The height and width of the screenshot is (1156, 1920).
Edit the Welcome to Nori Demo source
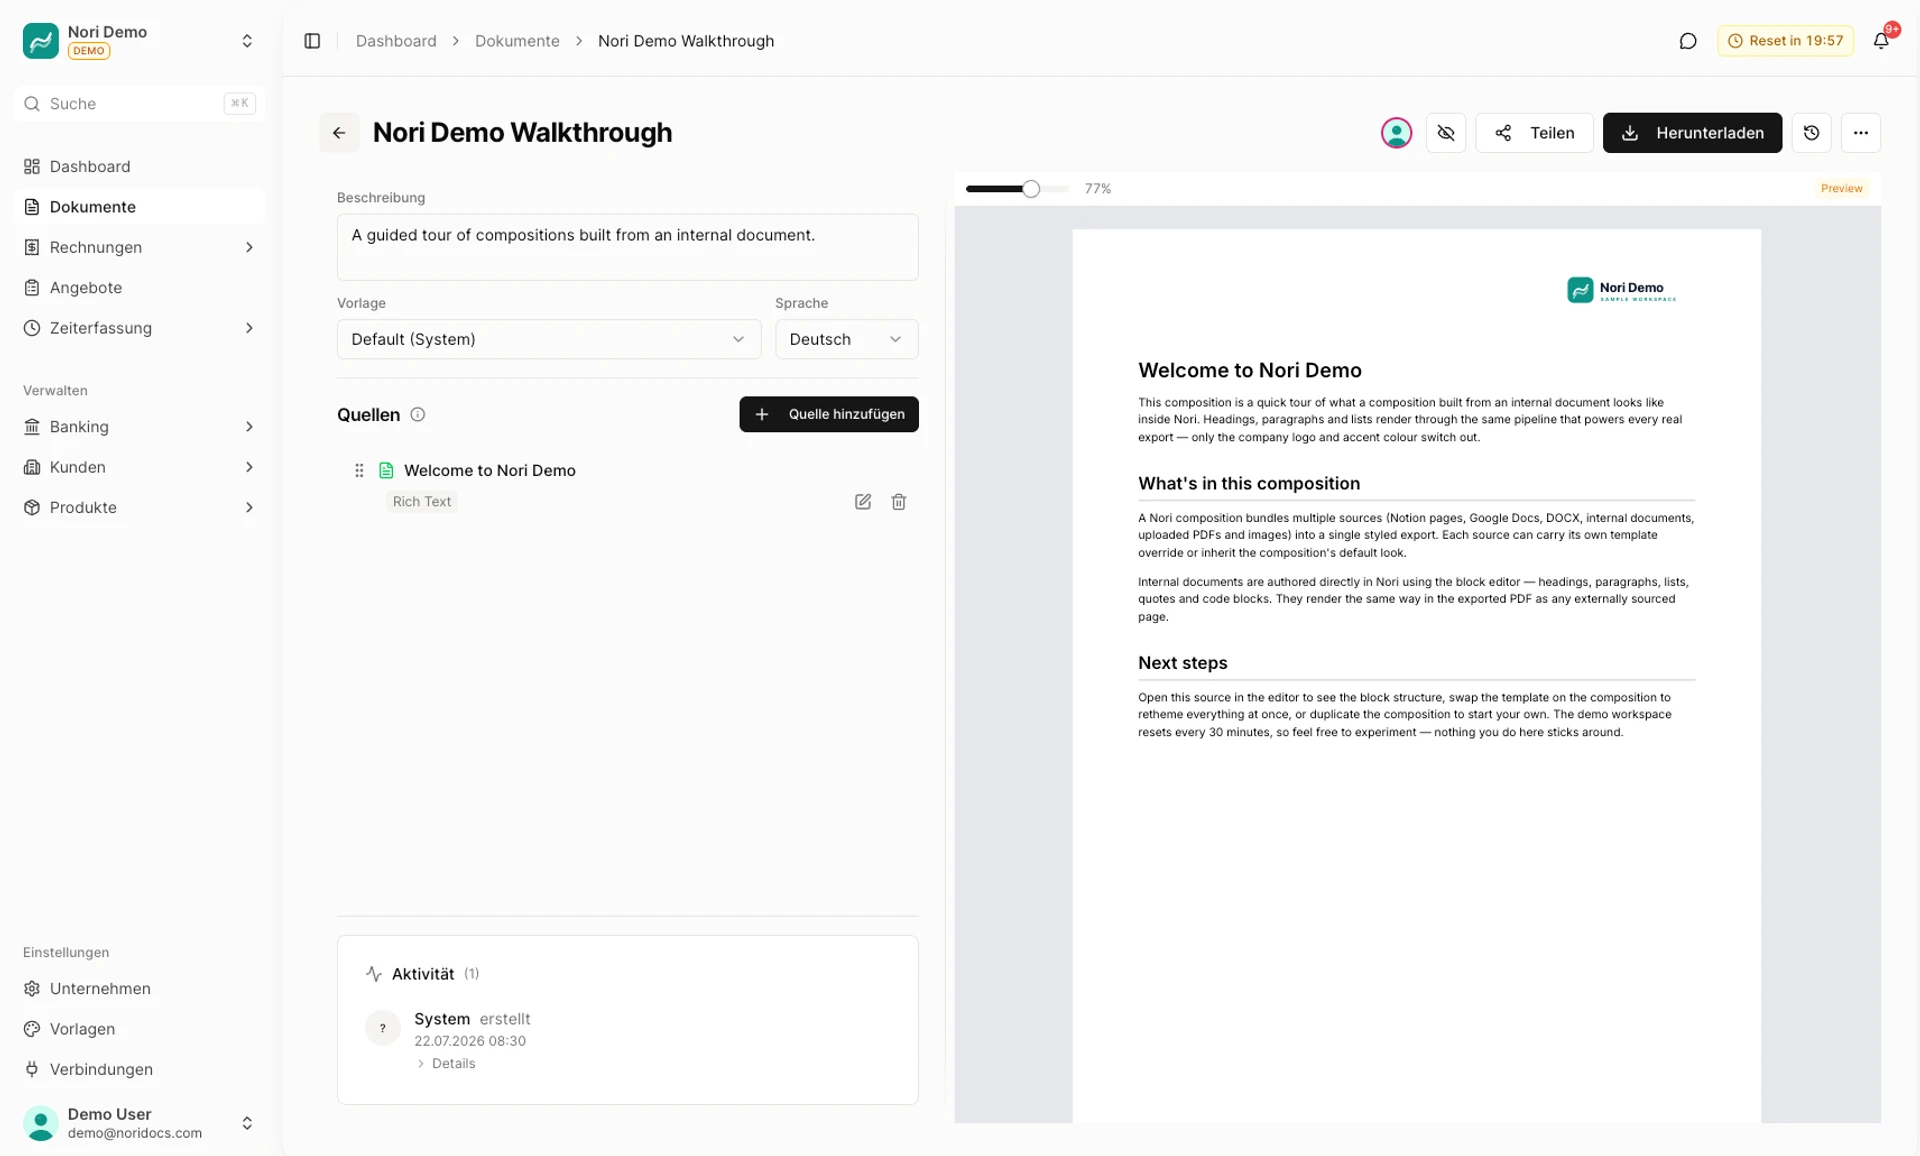863,502
